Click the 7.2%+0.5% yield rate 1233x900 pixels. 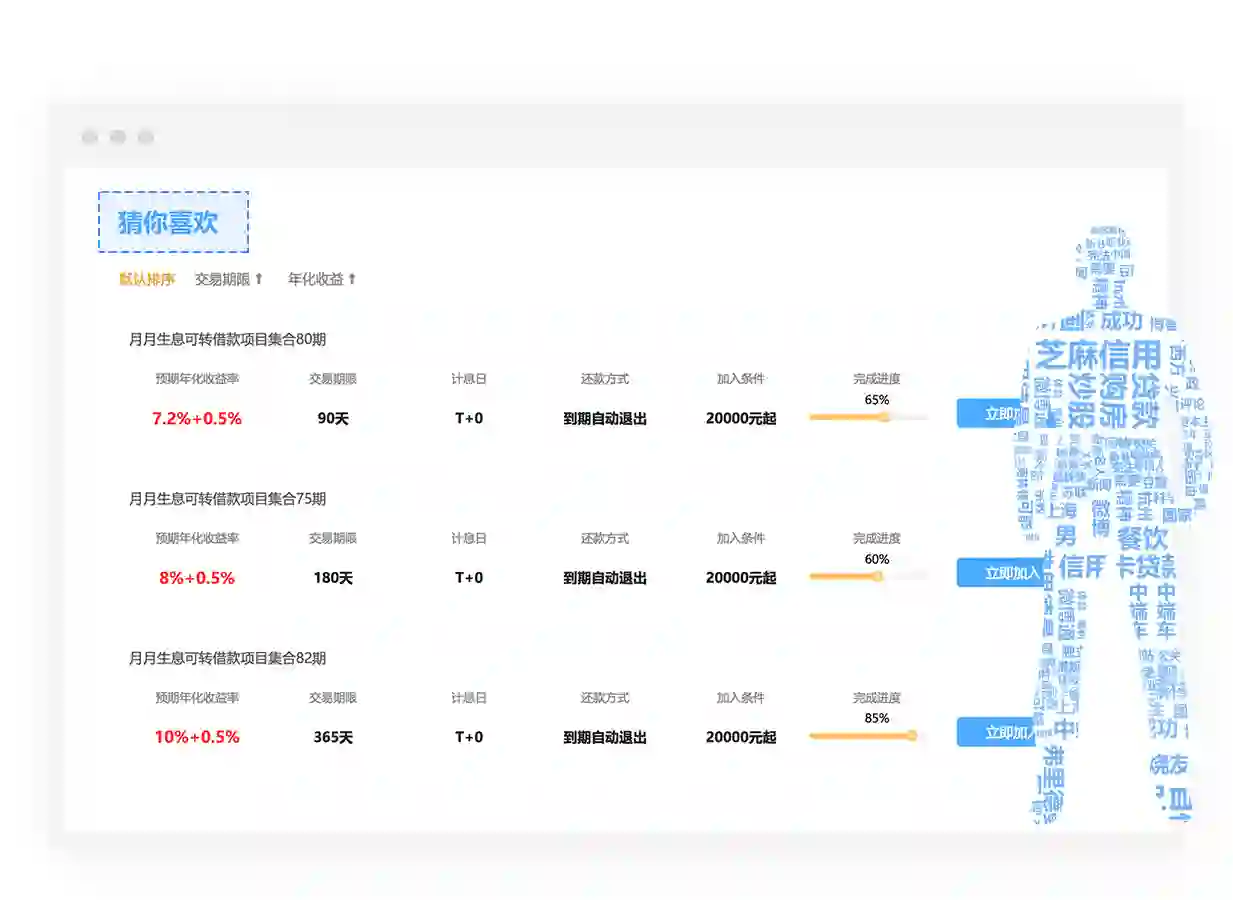coord(197,418)
